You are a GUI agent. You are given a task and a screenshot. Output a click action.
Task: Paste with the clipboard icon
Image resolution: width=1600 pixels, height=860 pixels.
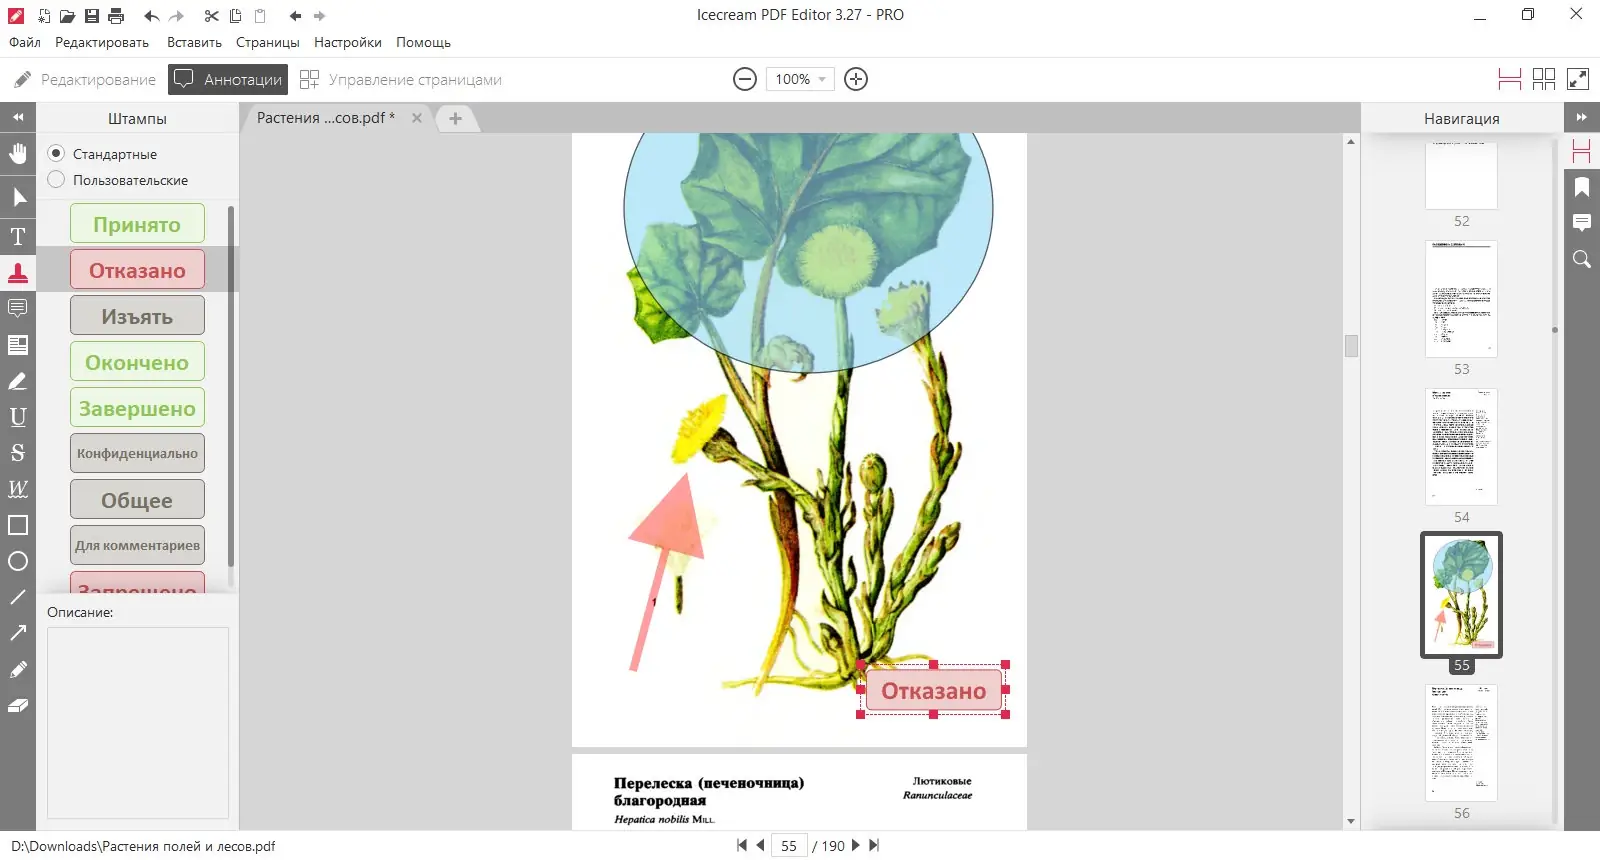[x=260, y=16]
